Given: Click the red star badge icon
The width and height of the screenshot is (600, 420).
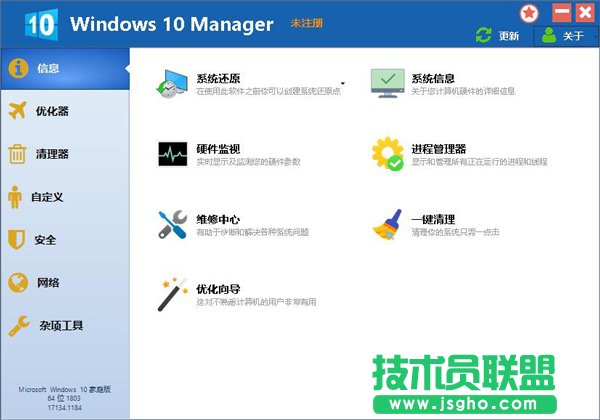Looking at the screenshot, I should pos(529,14).
